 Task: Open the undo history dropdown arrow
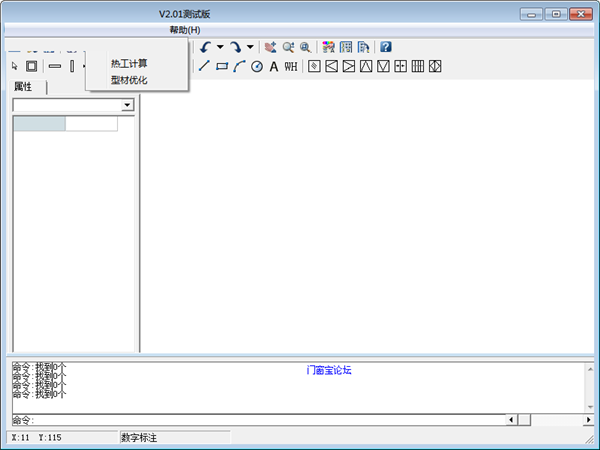[x=220, y=47]
